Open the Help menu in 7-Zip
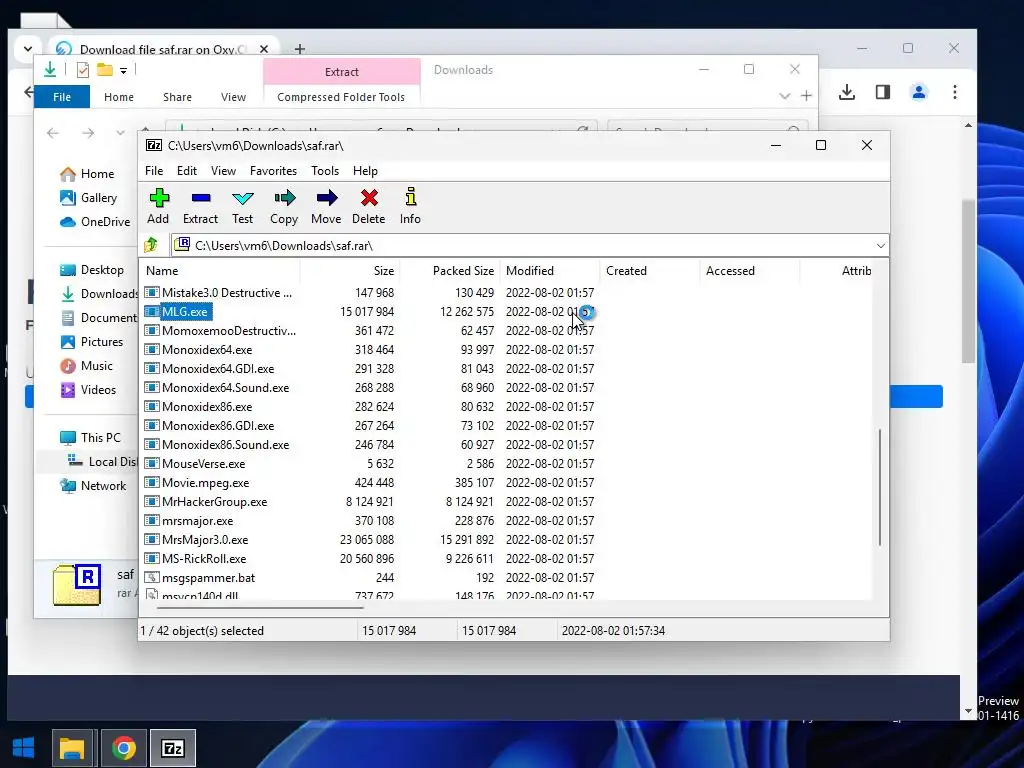Image resolution: width=1024 pixels, height=768 pixels. point(365,170)
